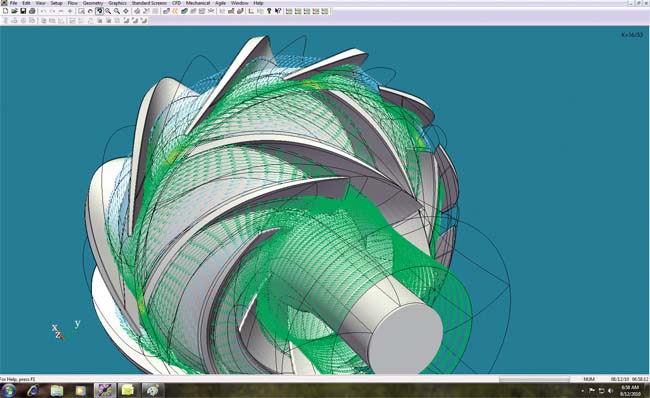Open the Mechanical menu
Viewport: 650px width, 398px height.
coord(198,3)
